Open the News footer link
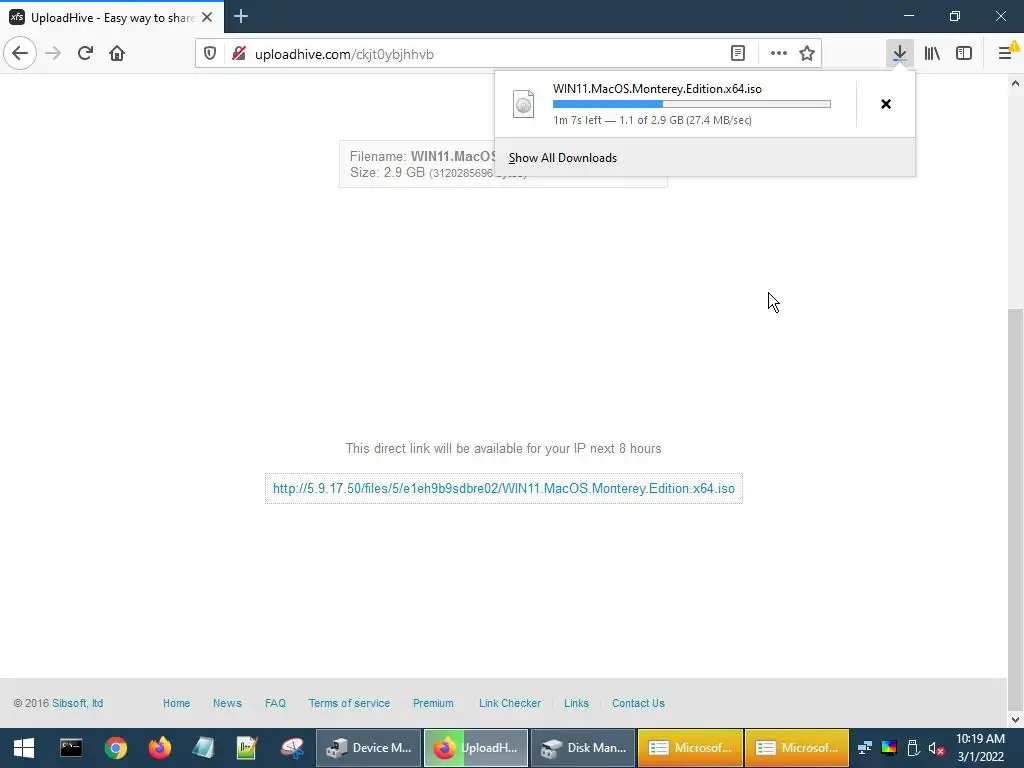The height and width of the screenshot is (768, 1024). click(x=227, y=703)
